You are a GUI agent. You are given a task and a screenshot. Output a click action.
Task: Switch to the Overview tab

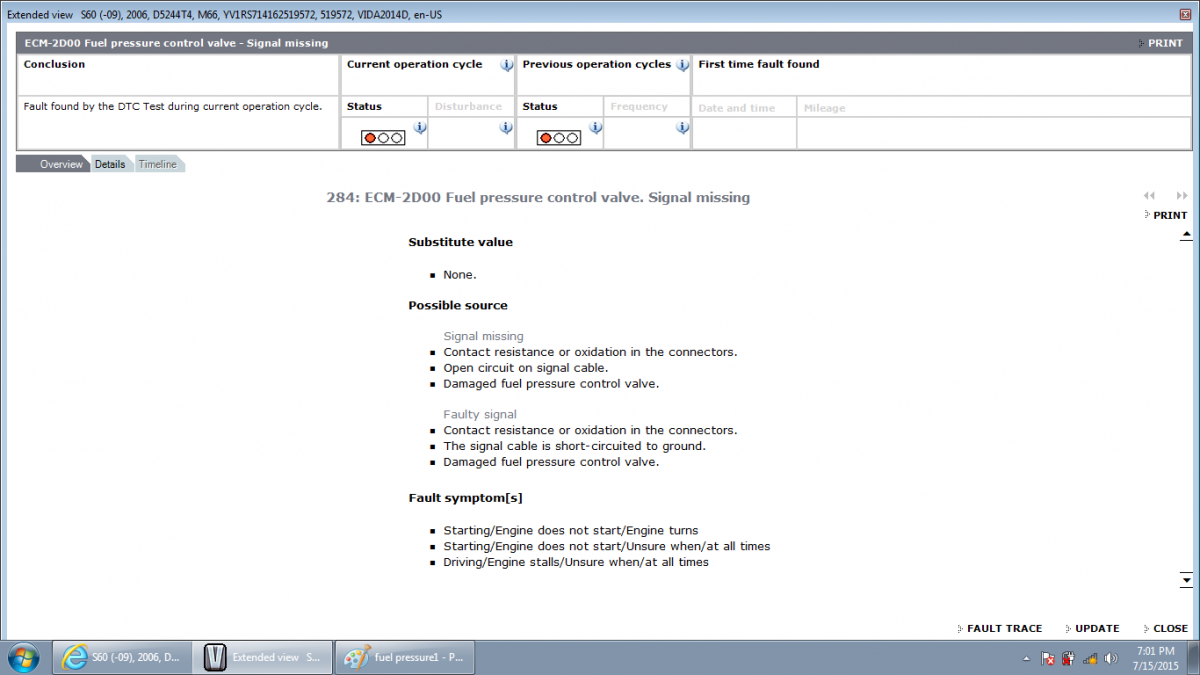coord(53,164)
